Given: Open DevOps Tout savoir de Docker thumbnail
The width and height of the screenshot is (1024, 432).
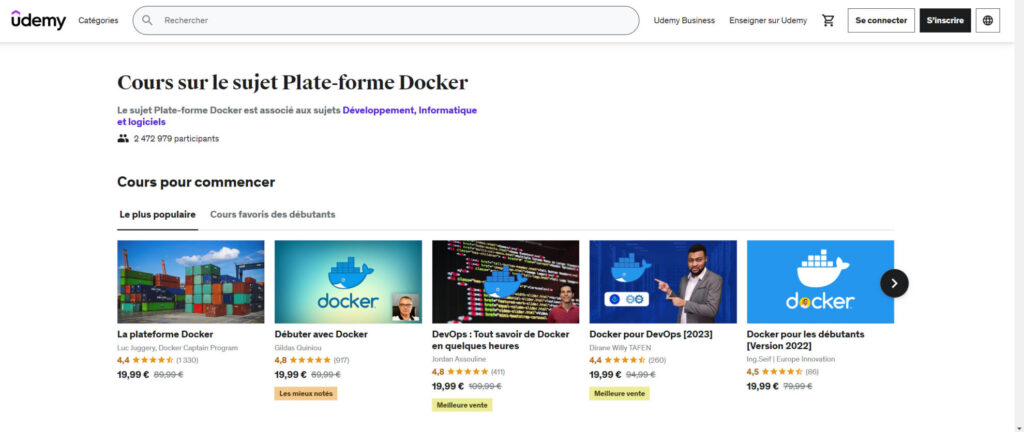Looking at the screenshot, I should tap(505, 282).
